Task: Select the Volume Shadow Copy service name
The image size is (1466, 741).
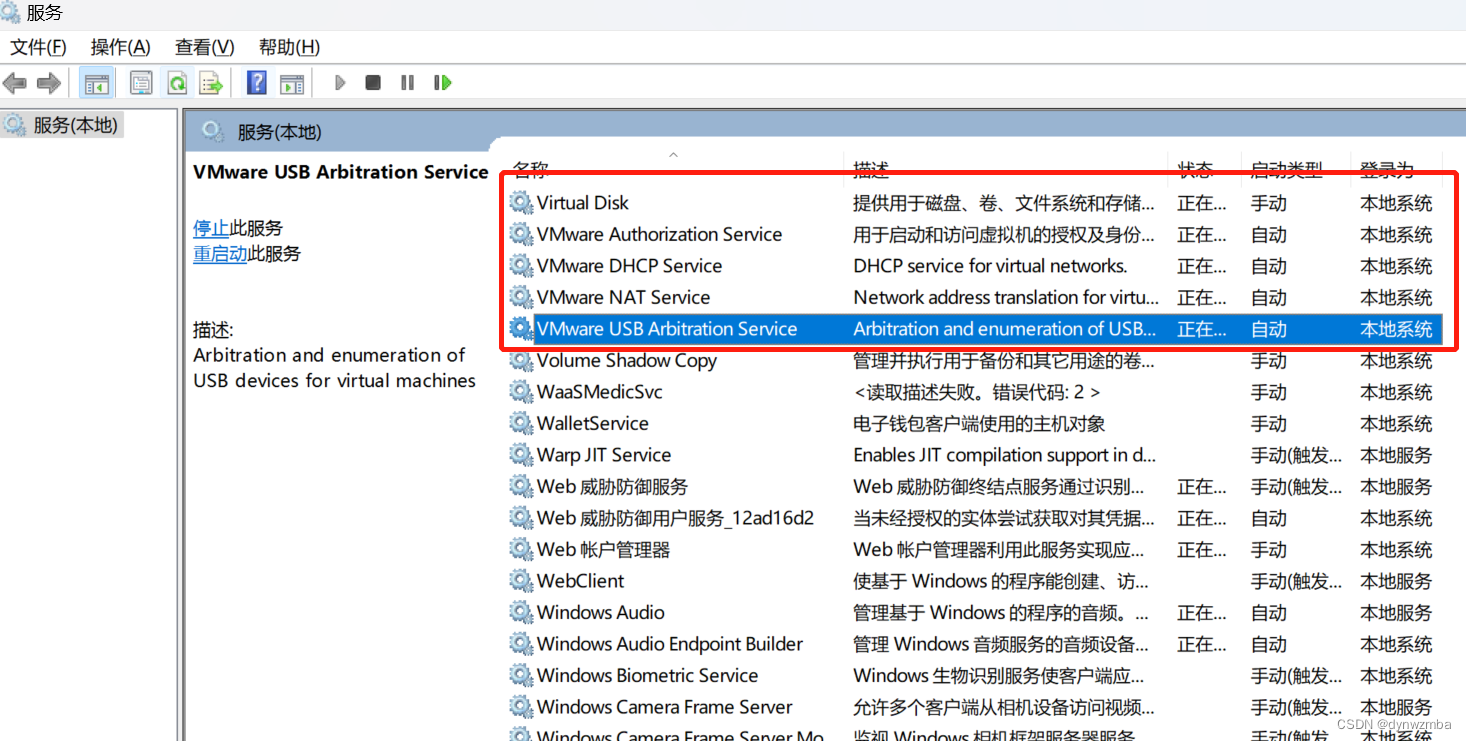Action: point(627,360)
